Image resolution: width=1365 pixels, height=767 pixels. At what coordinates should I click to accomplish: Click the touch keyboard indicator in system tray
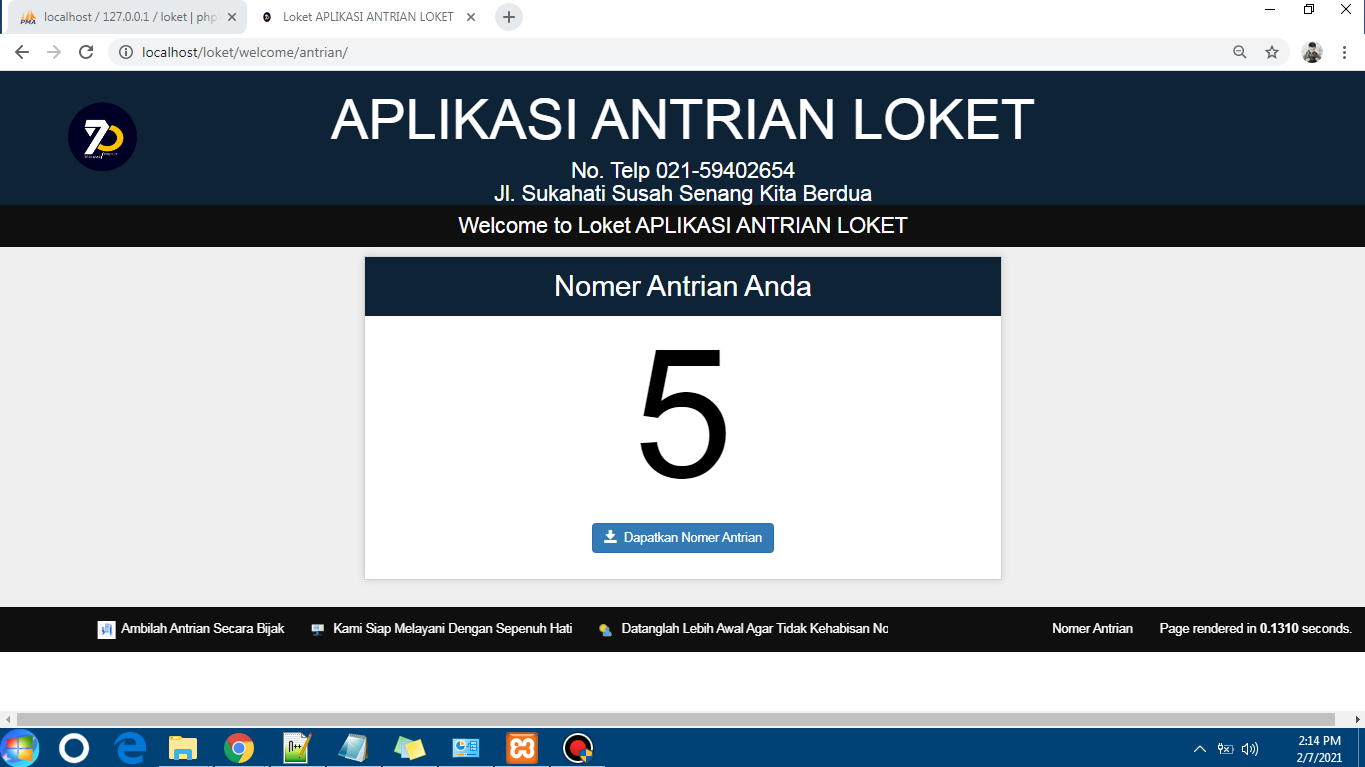point(1225,747)
